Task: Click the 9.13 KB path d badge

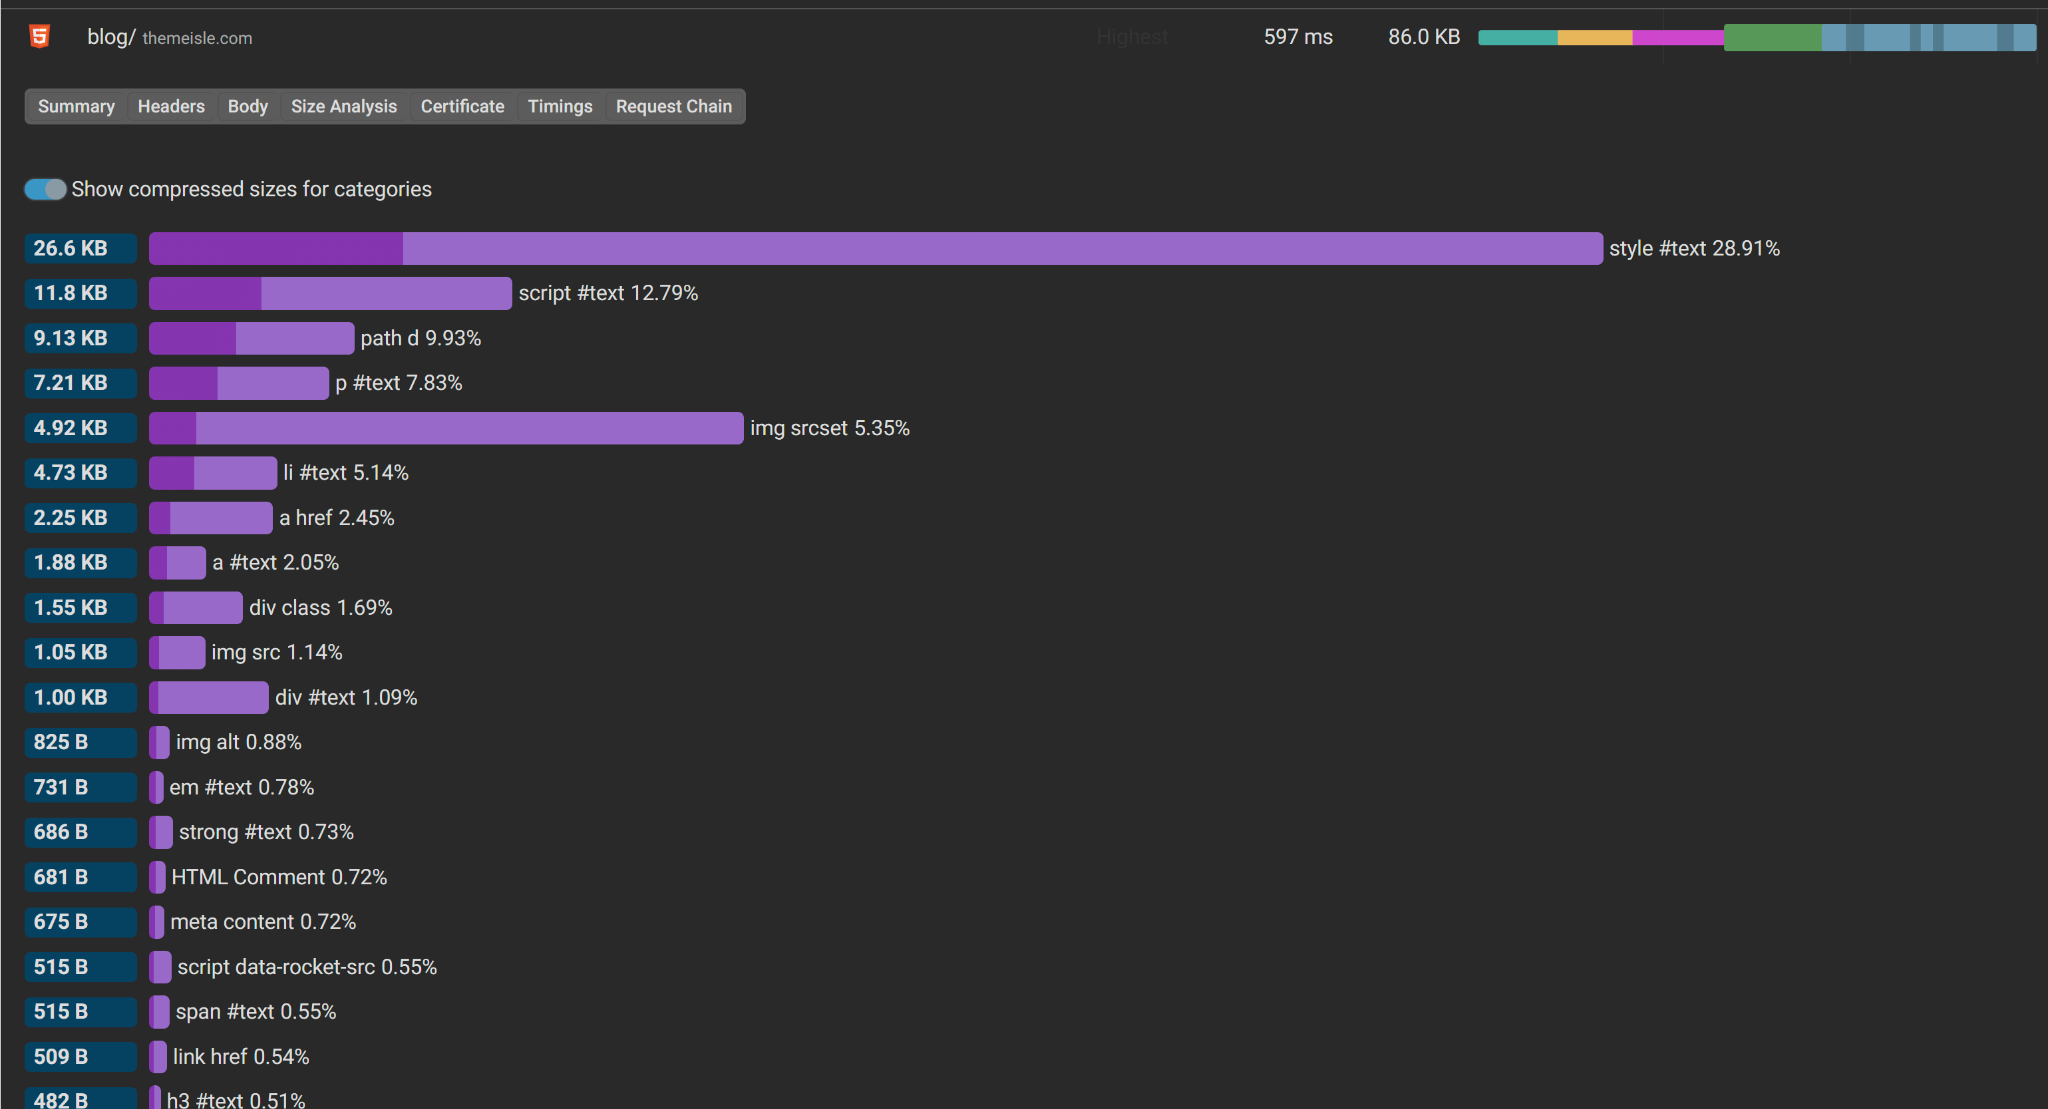Action: point(80,338)
